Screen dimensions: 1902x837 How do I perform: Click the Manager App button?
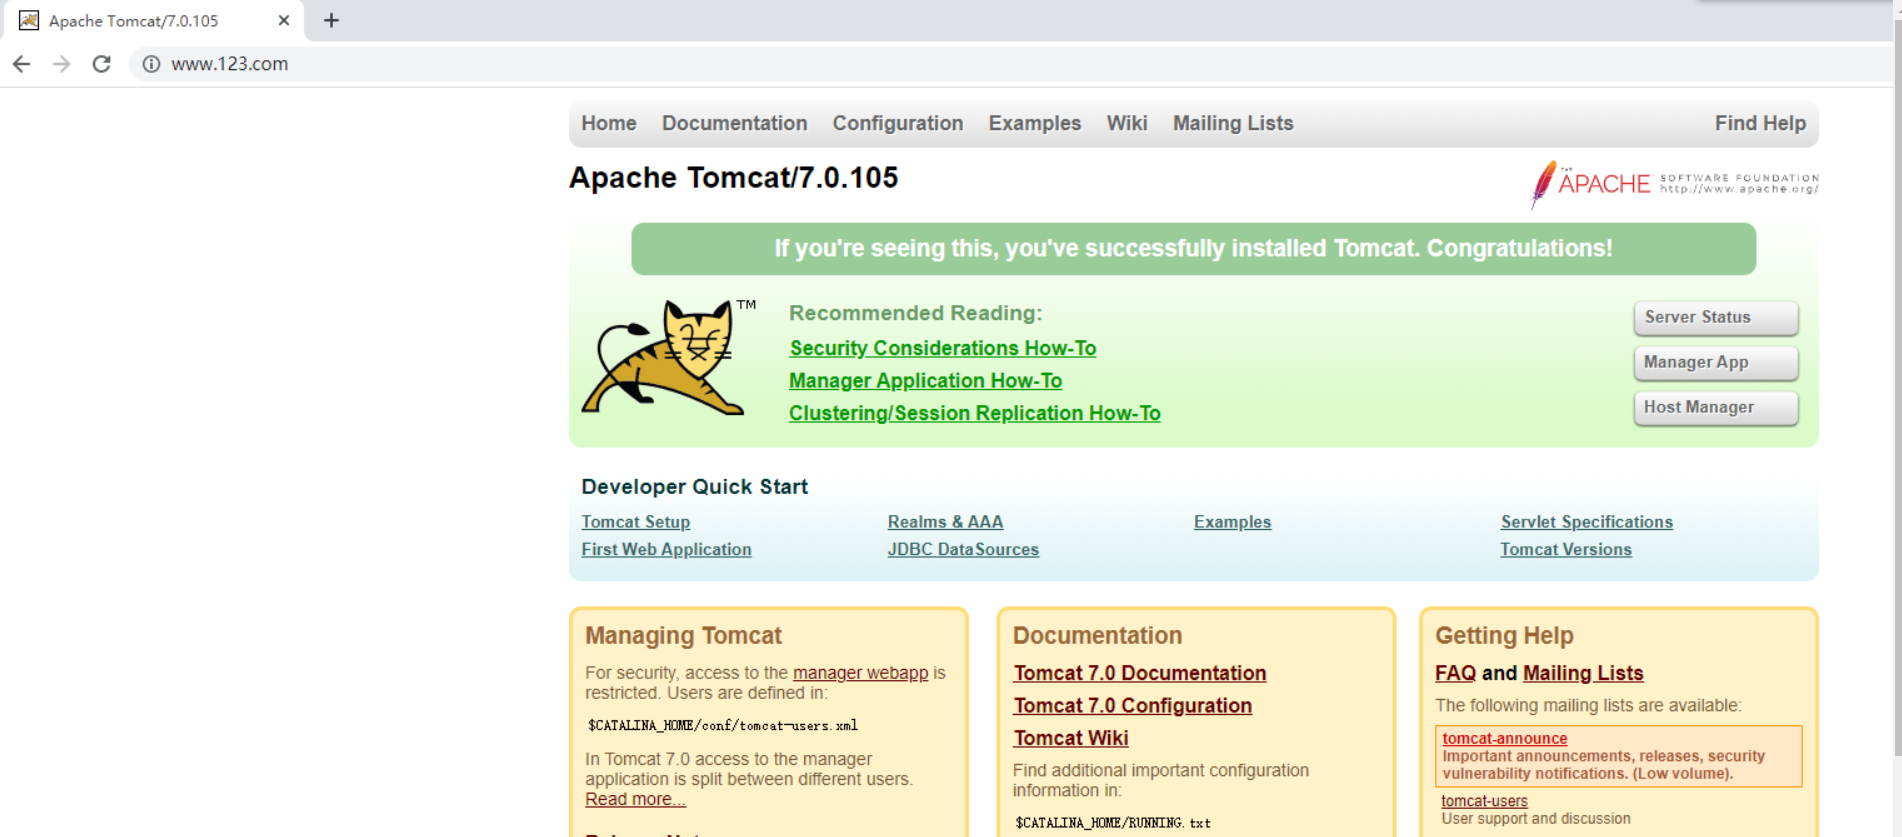(1716, 363)
